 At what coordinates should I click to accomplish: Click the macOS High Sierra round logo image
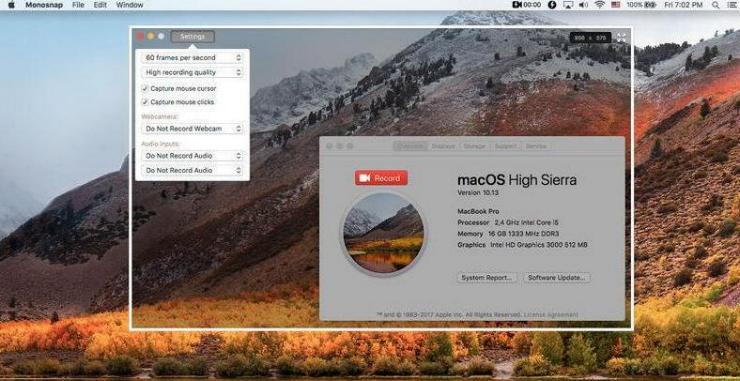(x=383, y=233)
